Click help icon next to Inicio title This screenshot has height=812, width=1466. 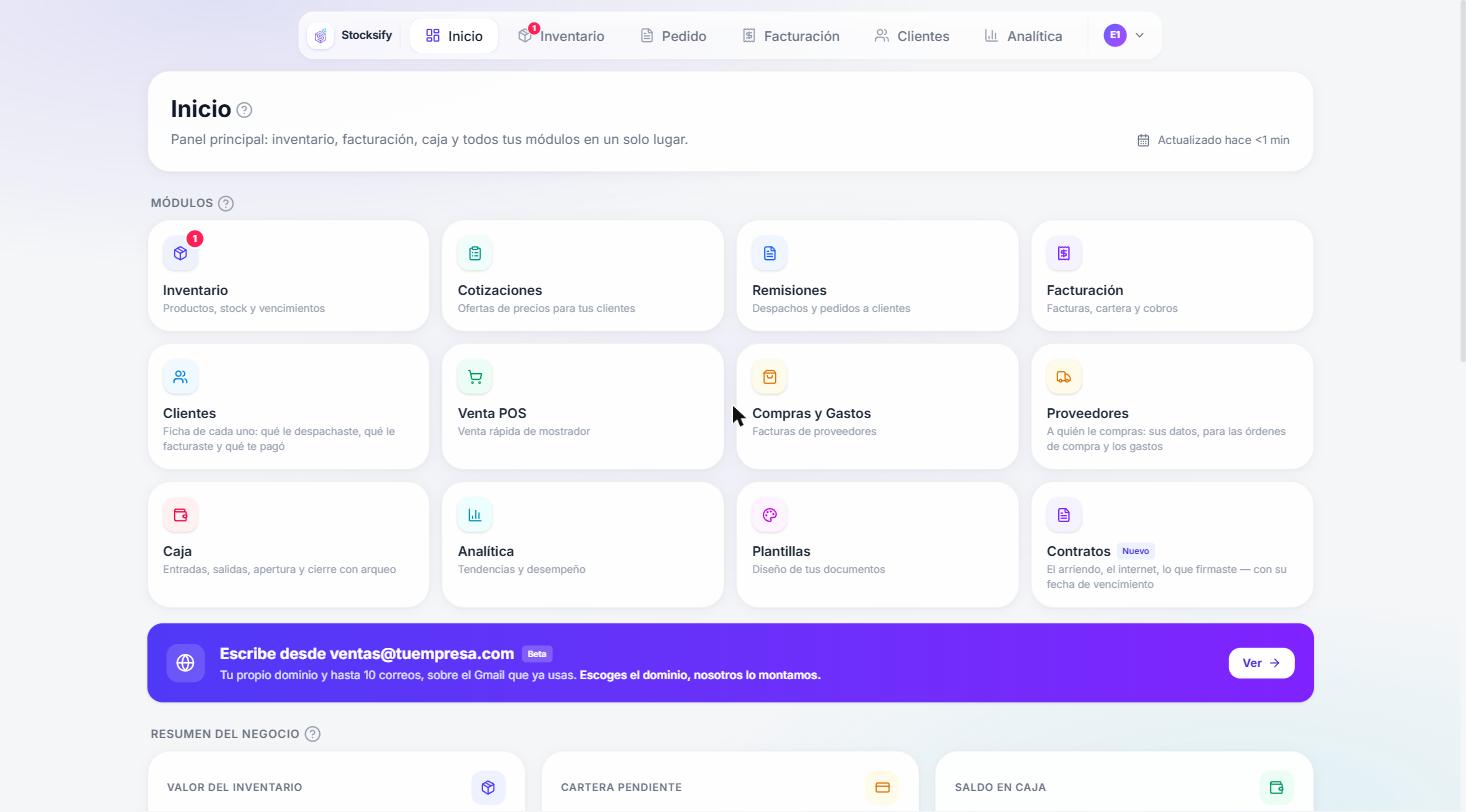pyautogui.click(x=244, y=110)
